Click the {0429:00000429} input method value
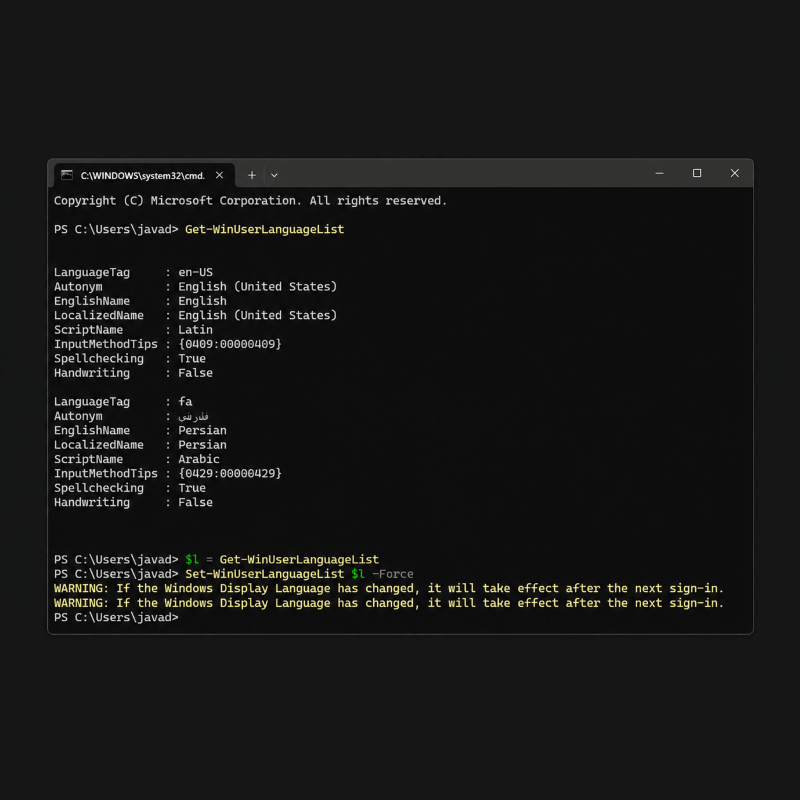 230,473
